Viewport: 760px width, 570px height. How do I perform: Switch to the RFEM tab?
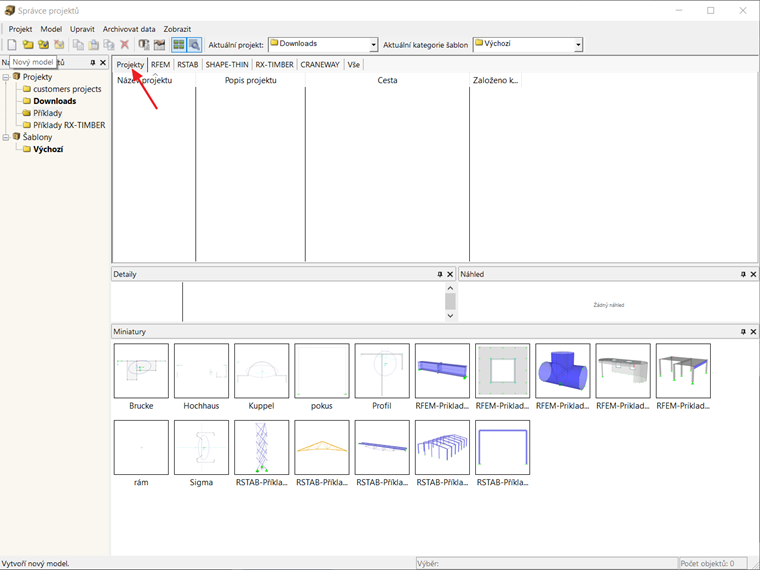tap(160, 64)
